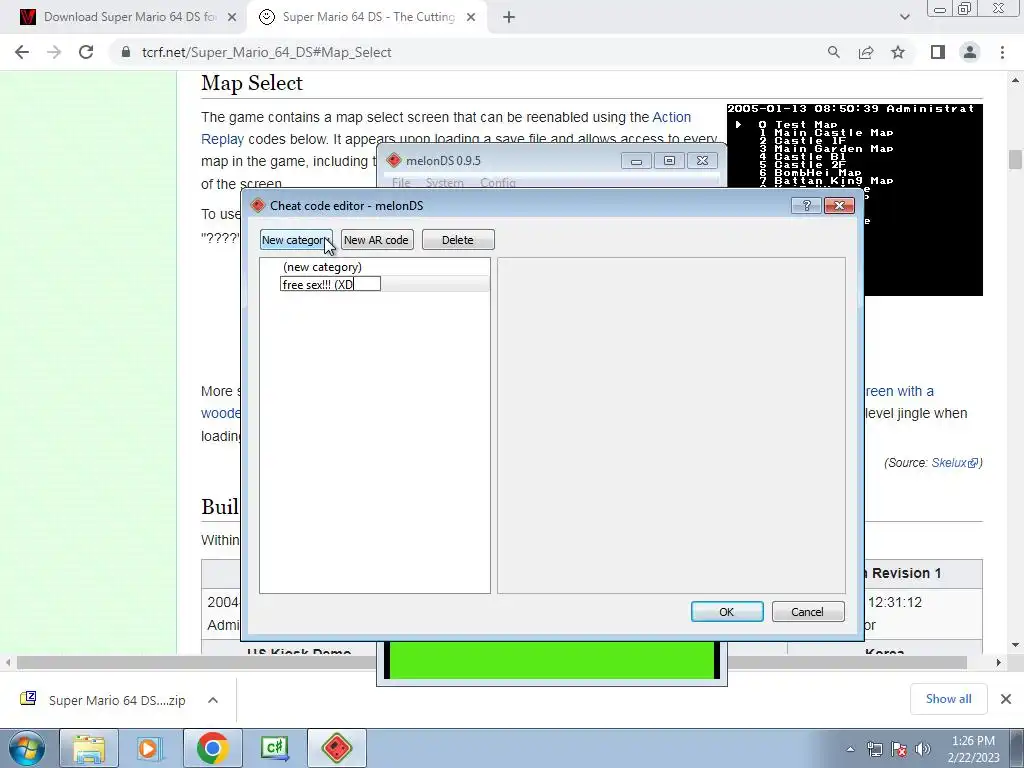1024x768 pixels.
Task: Click the cheat editor help question-mark button
Action: pos(807,206)
